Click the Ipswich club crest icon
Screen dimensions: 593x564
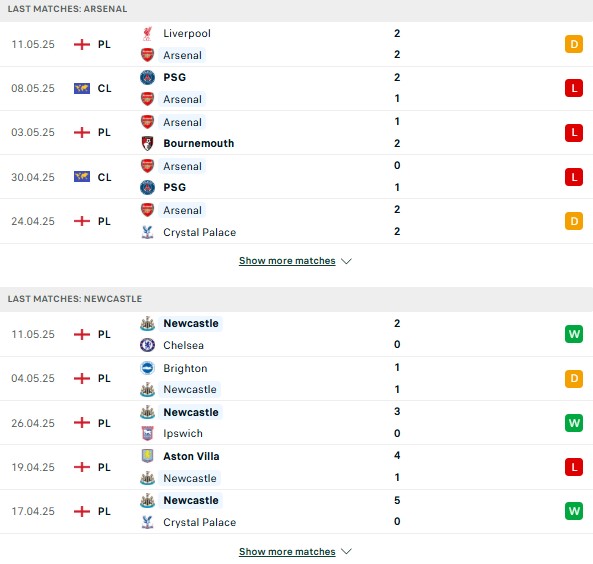(147, 433)
